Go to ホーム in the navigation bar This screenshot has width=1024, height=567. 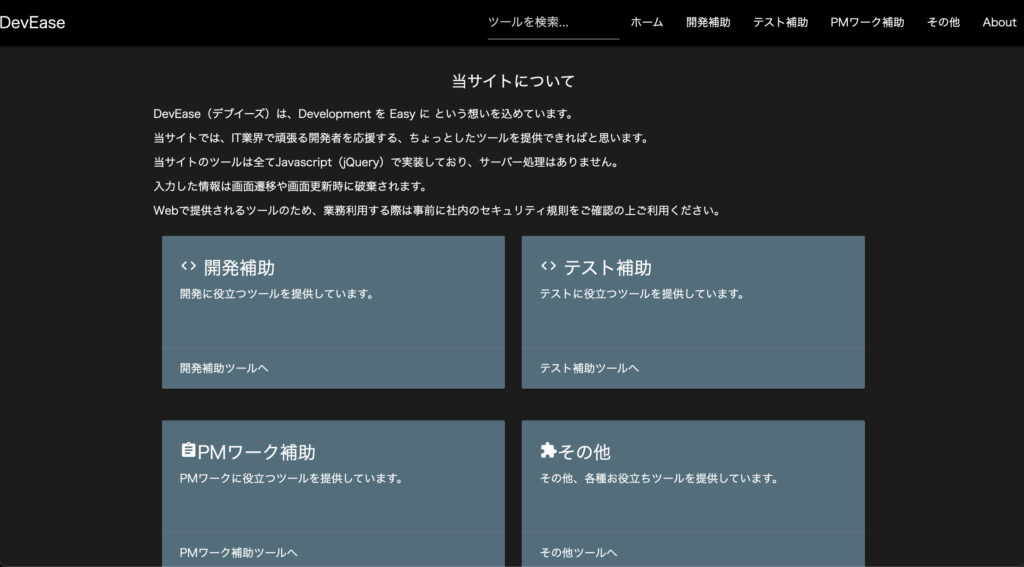(x=647, y=22)
